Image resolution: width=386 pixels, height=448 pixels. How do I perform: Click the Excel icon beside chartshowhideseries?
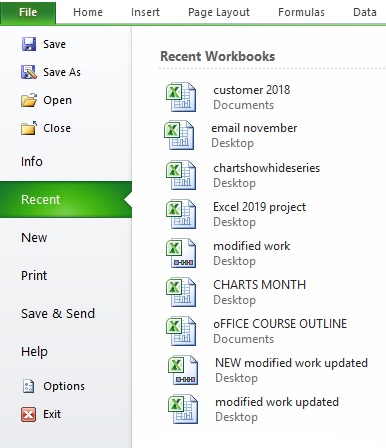point(181,175)
